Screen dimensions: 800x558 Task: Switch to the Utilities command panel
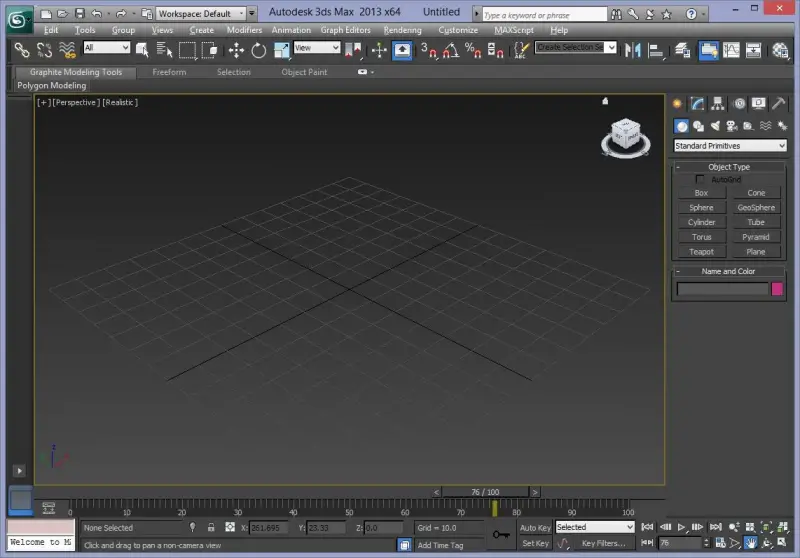[x=779, y=104]
